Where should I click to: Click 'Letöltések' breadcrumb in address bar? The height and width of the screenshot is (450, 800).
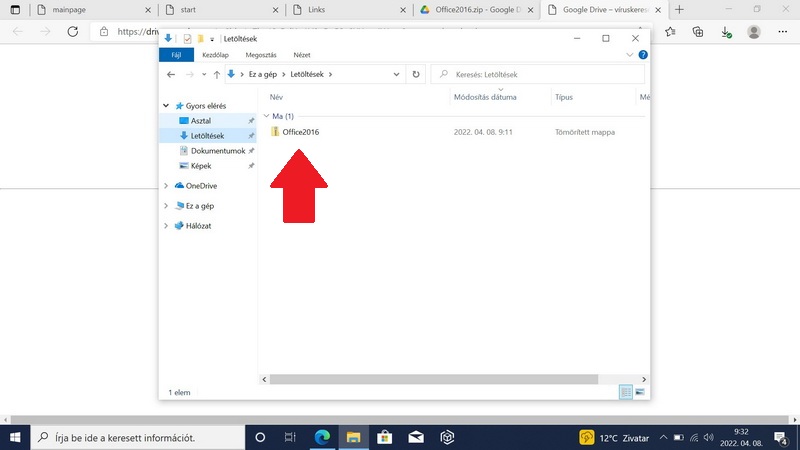[307, 74]
